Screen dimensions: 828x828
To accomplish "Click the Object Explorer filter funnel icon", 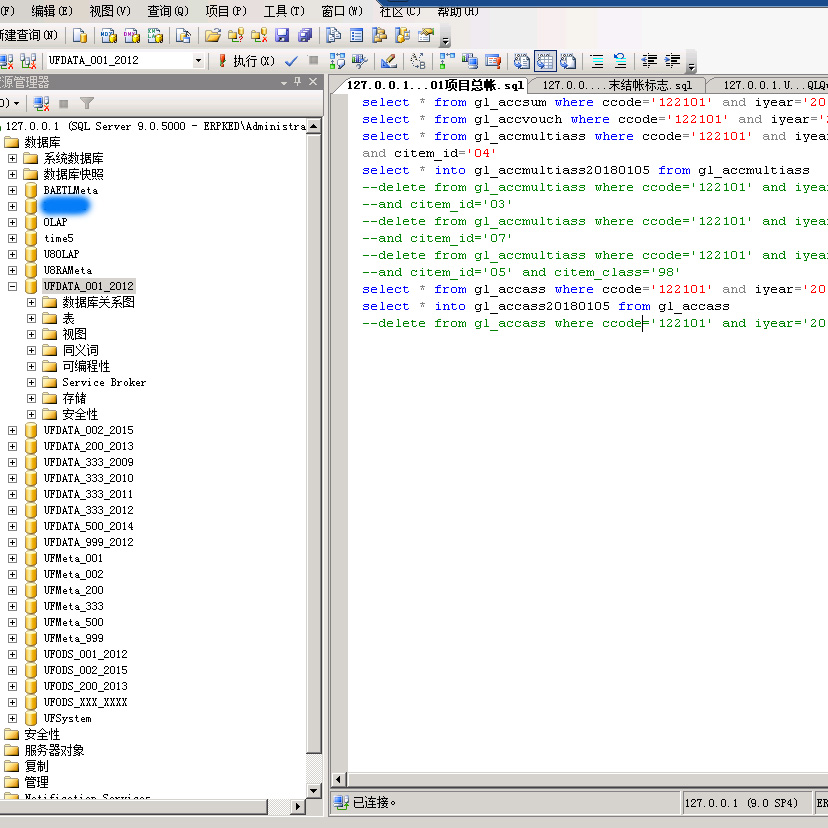I will 87,103.
